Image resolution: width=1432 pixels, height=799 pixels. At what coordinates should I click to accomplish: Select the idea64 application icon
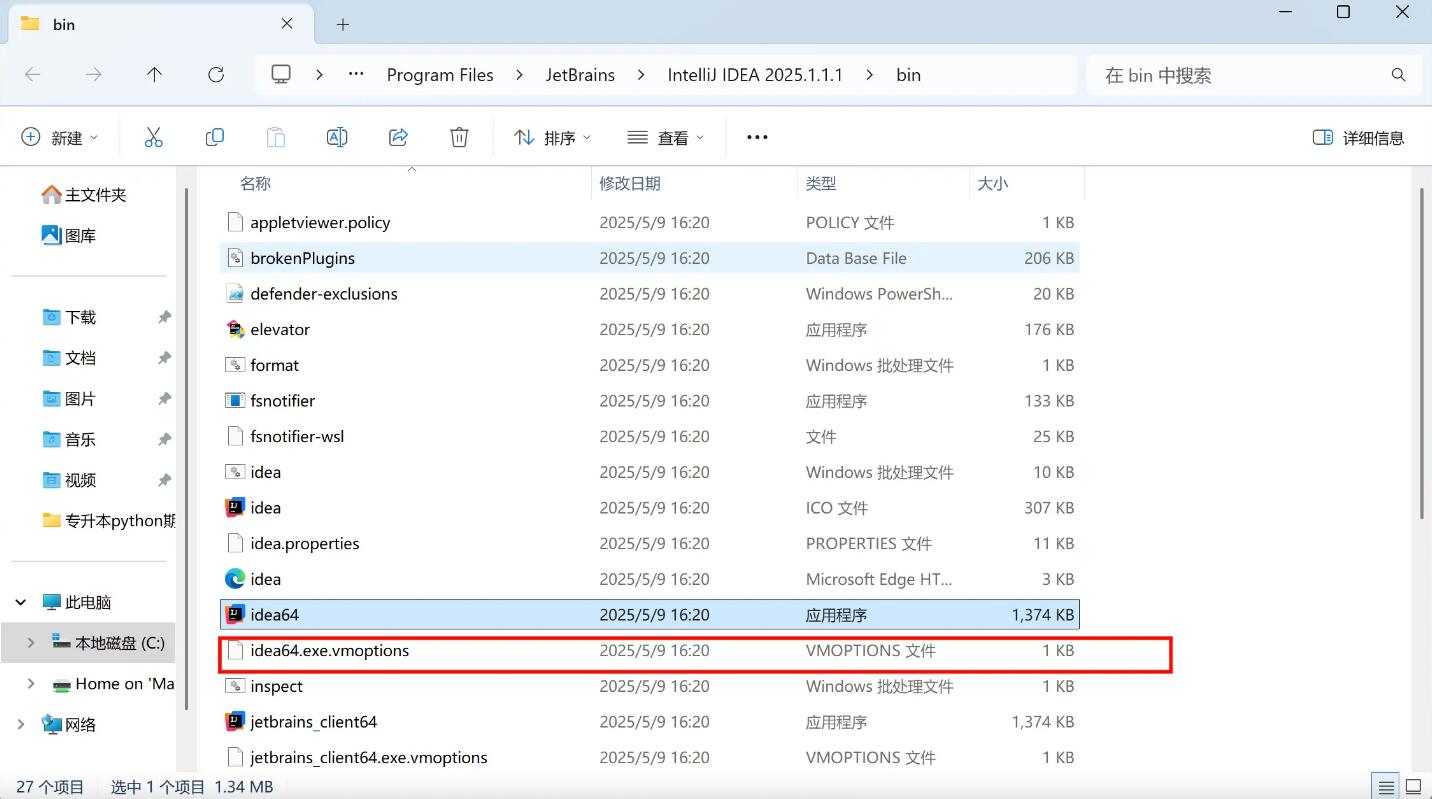(235, 615)
